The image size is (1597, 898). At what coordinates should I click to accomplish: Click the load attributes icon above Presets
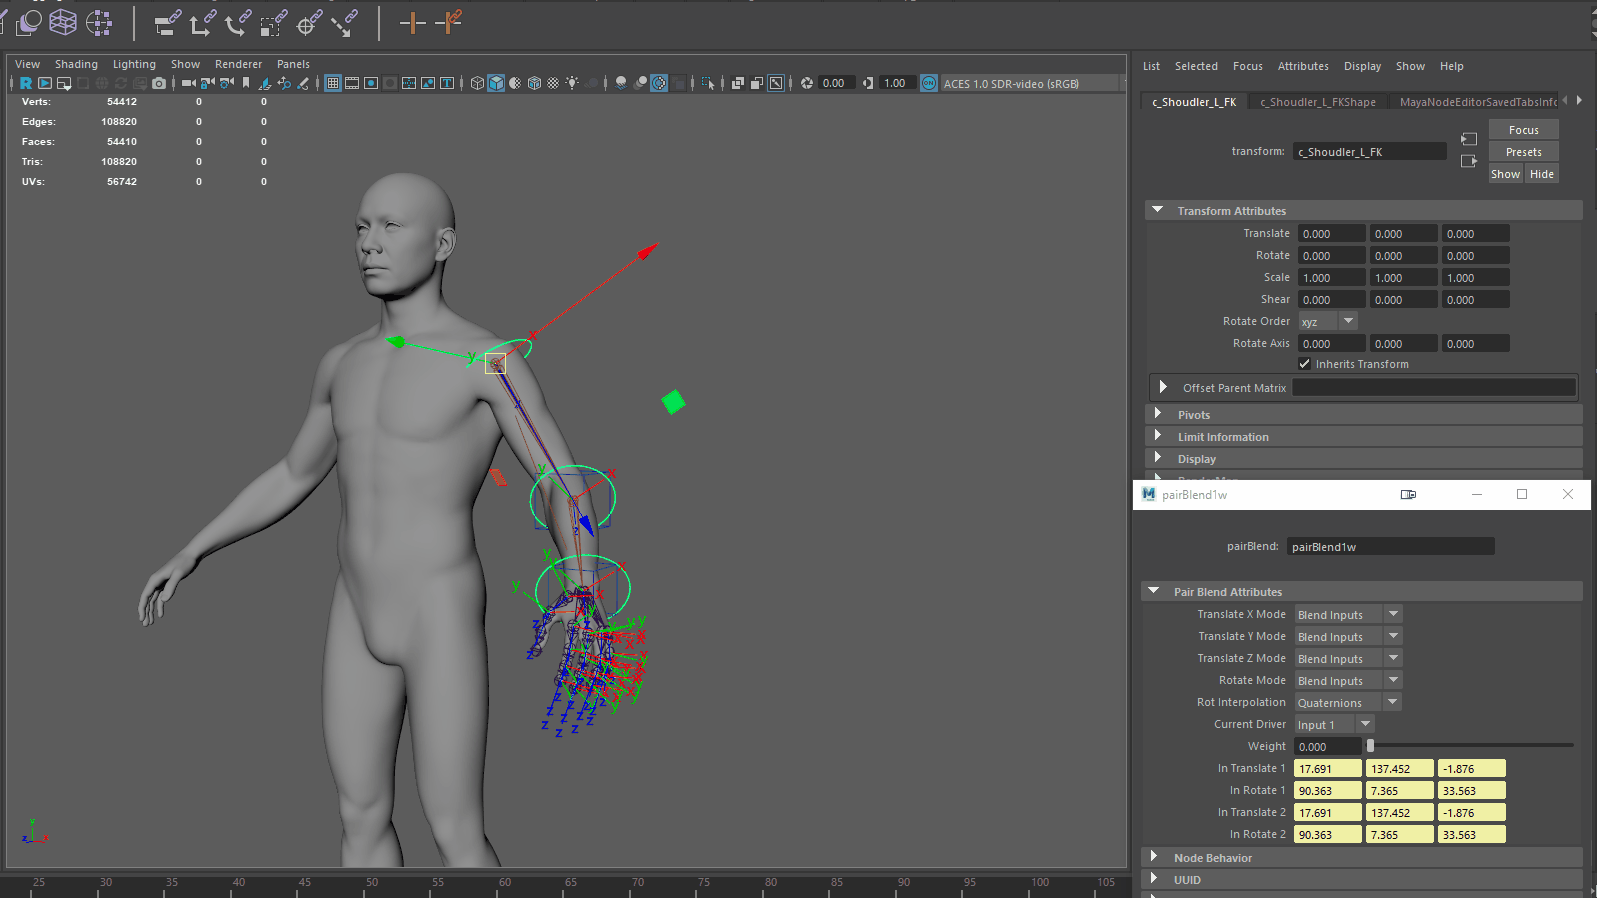1469,139
